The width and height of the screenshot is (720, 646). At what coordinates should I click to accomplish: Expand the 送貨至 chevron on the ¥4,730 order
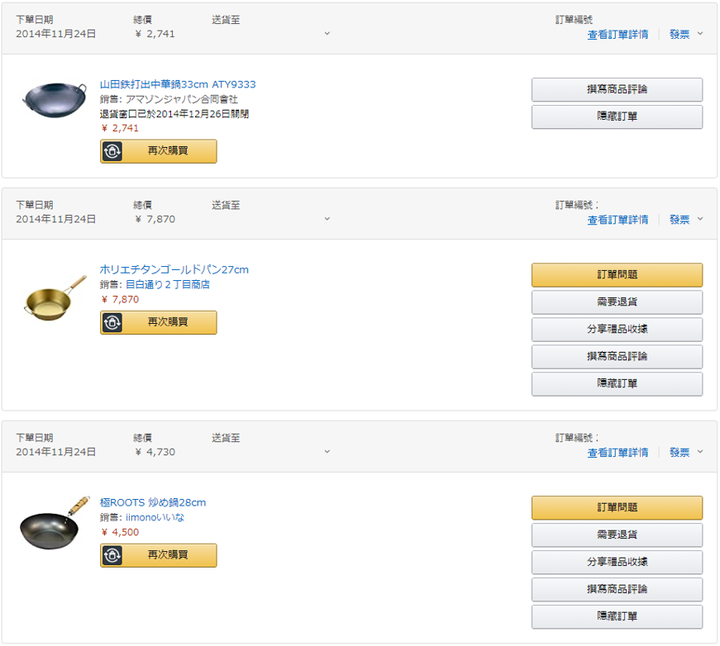327,452
